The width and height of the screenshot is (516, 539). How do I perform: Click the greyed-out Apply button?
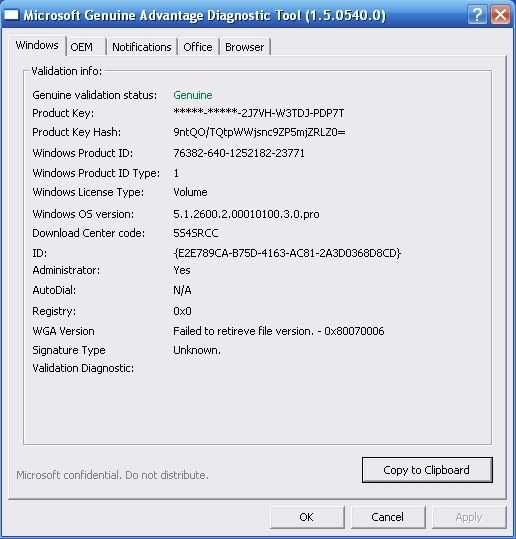coord(469,517)
